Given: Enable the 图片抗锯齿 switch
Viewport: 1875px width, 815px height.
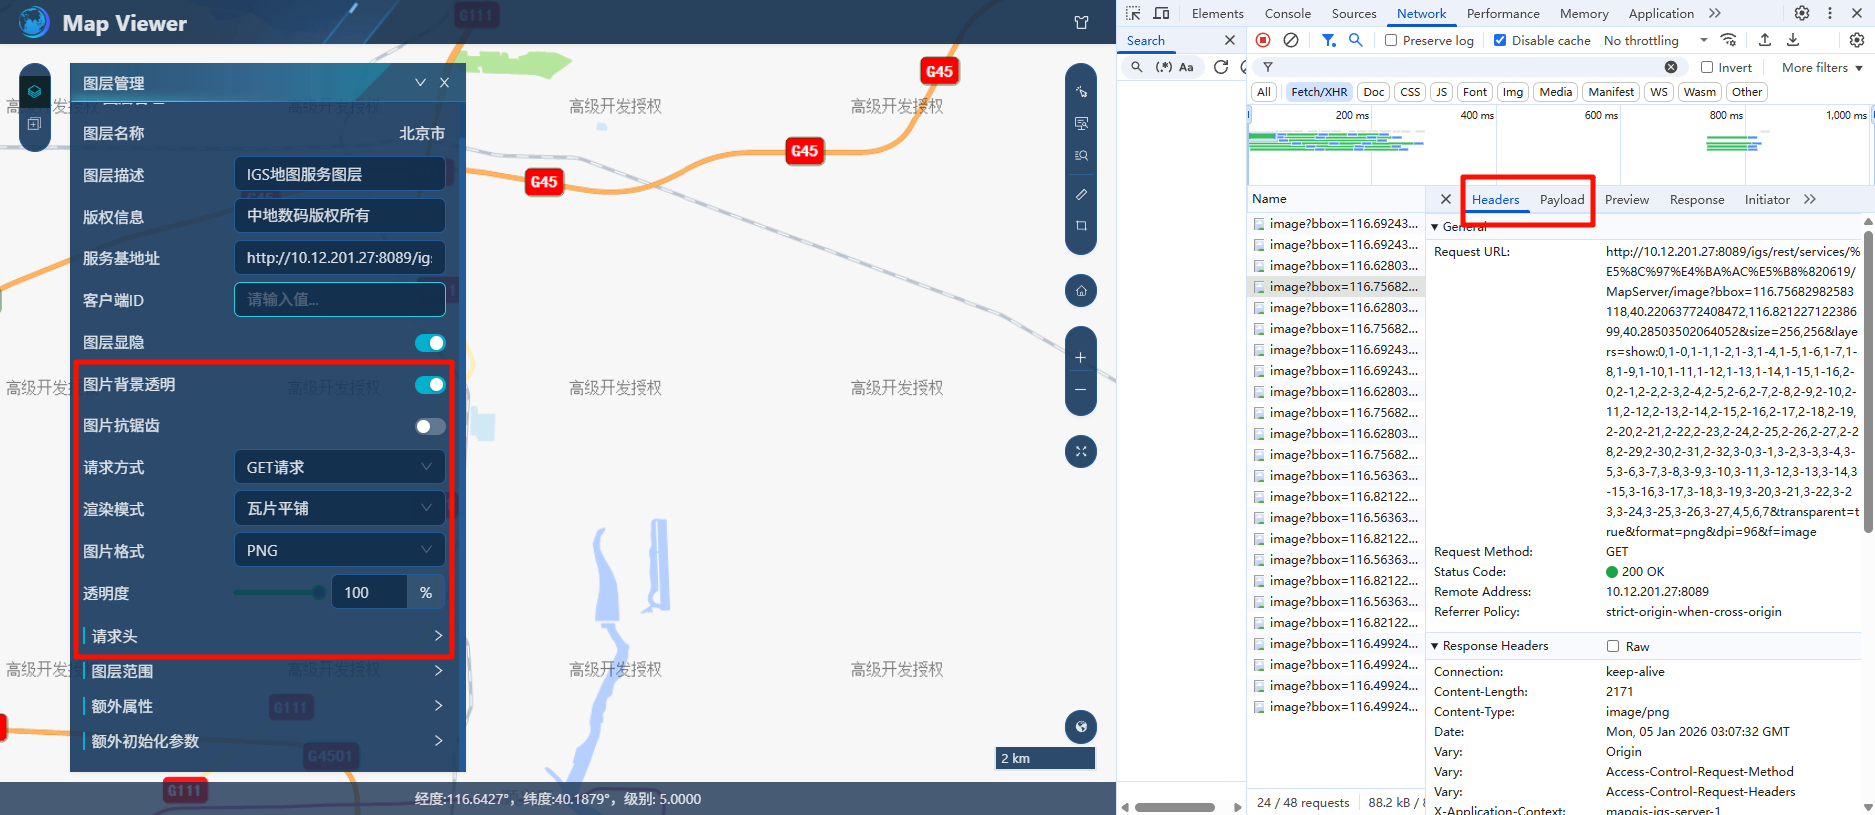Looking at the screenshot, I should (430, 427).
